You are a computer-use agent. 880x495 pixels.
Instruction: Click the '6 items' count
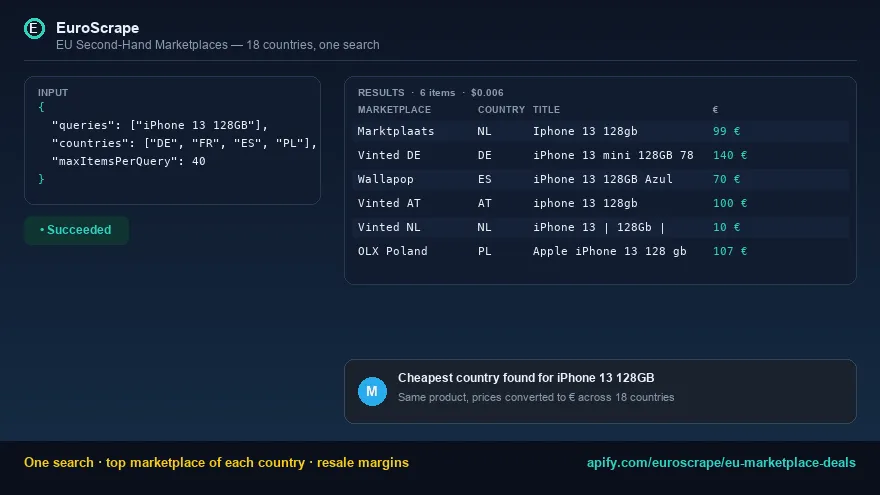pos(437,93)
